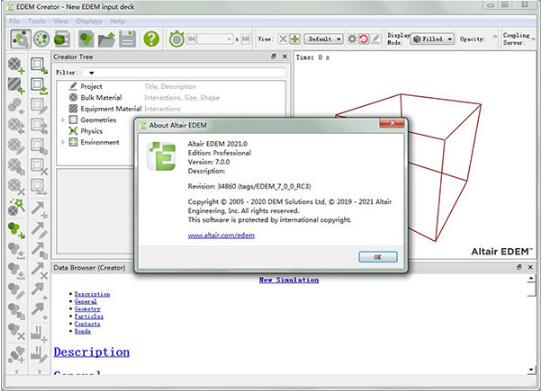Click the Creator mode particle toolbar icon
Viewport: 542px width, 391px height.
tap(21, 39)
